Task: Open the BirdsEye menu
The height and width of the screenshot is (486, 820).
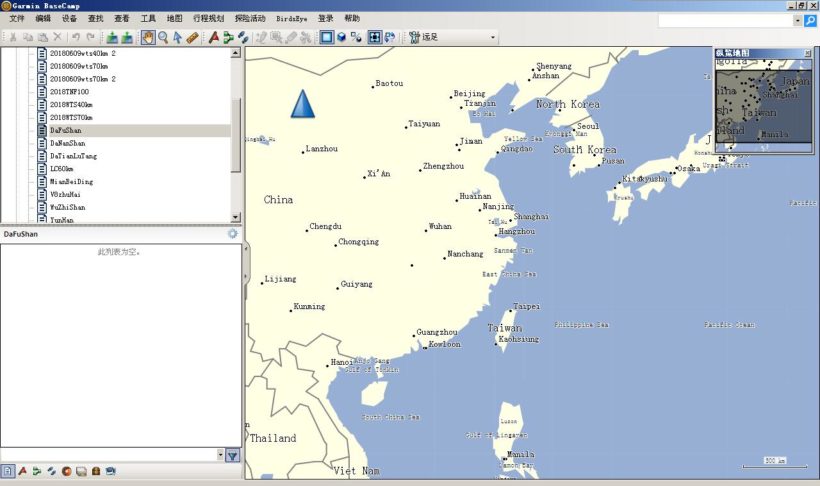Action: click(291, 18)
